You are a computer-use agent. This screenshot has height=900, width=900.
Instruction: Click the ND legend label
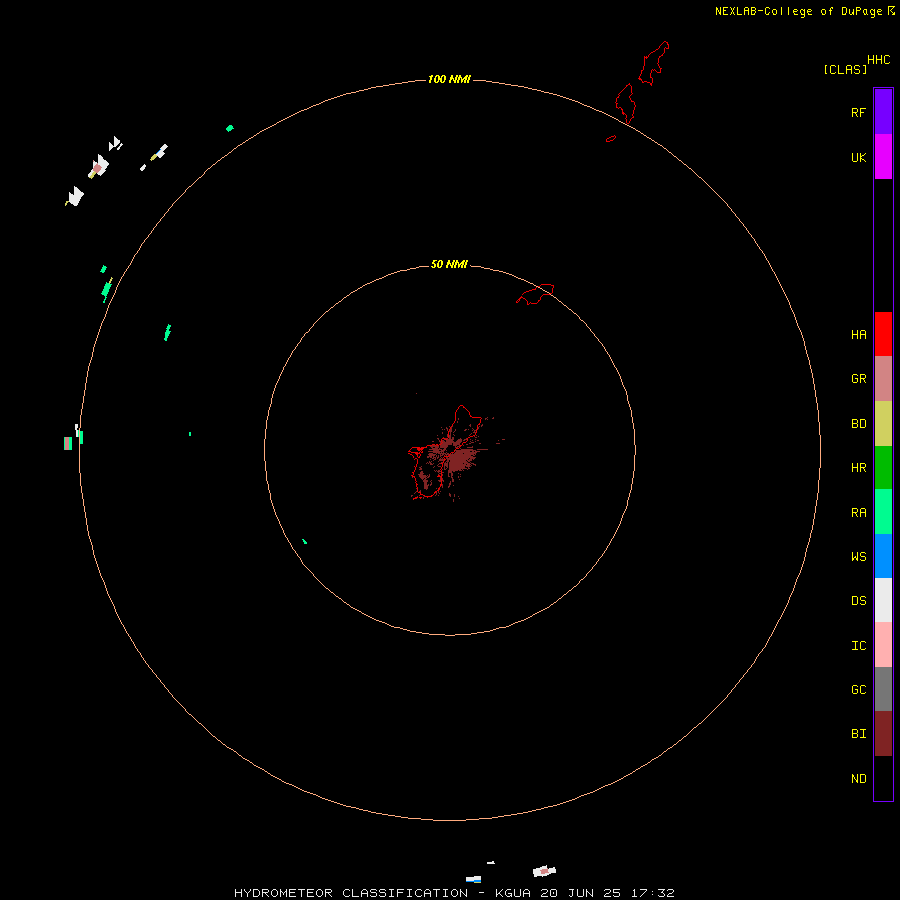(x=858, y=779)
